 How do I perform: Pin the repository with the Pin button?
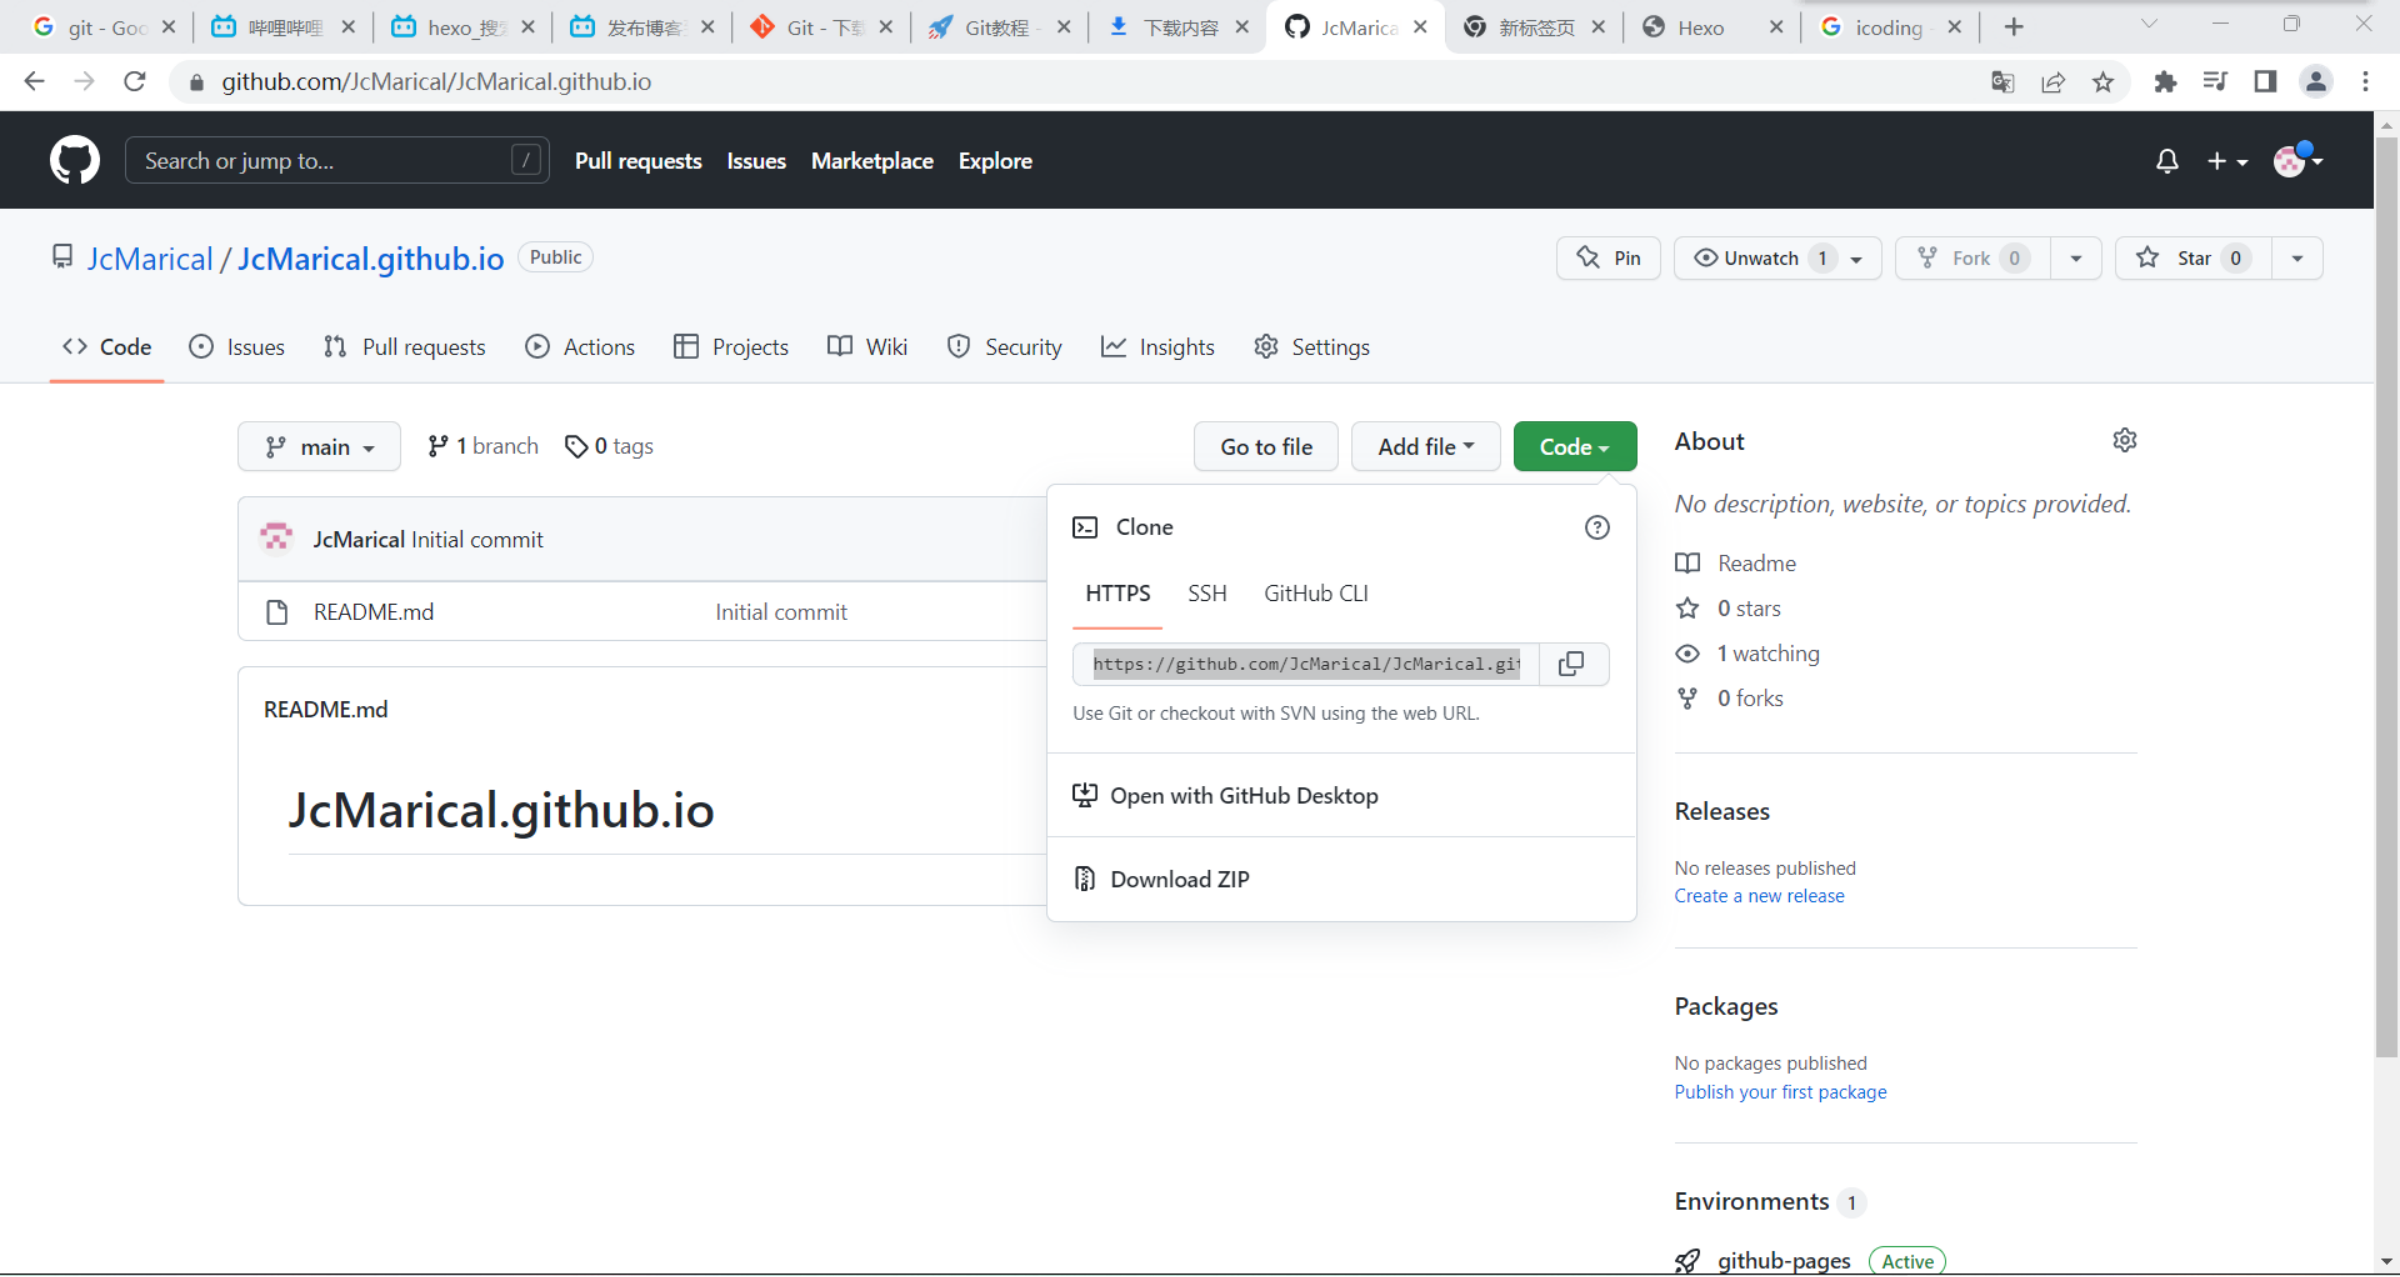tap(1608, 258)
